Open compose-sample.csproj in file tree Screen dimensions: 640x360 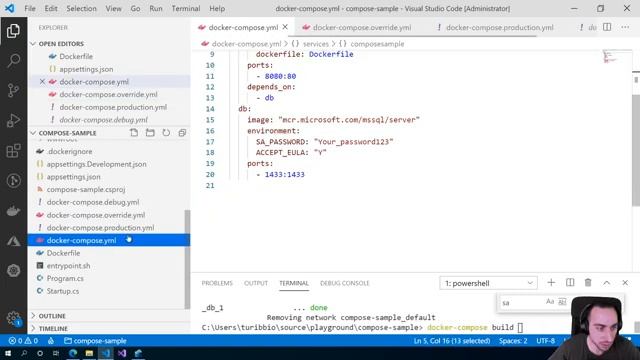tap(86, 189)
